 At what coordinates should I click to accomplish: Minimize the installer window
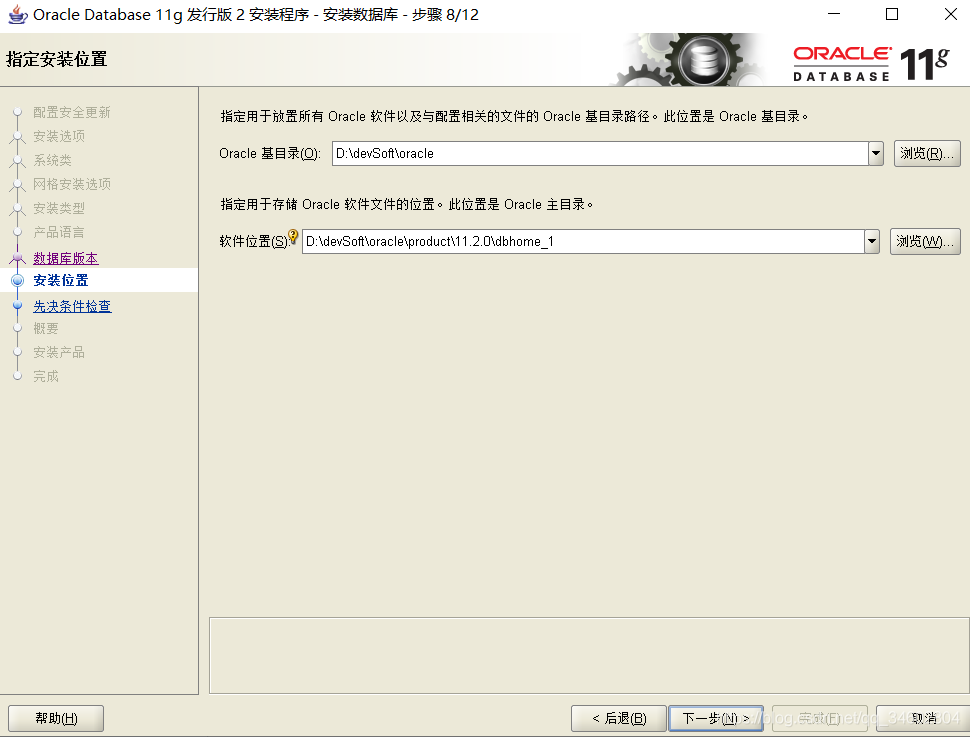[834, 14]
